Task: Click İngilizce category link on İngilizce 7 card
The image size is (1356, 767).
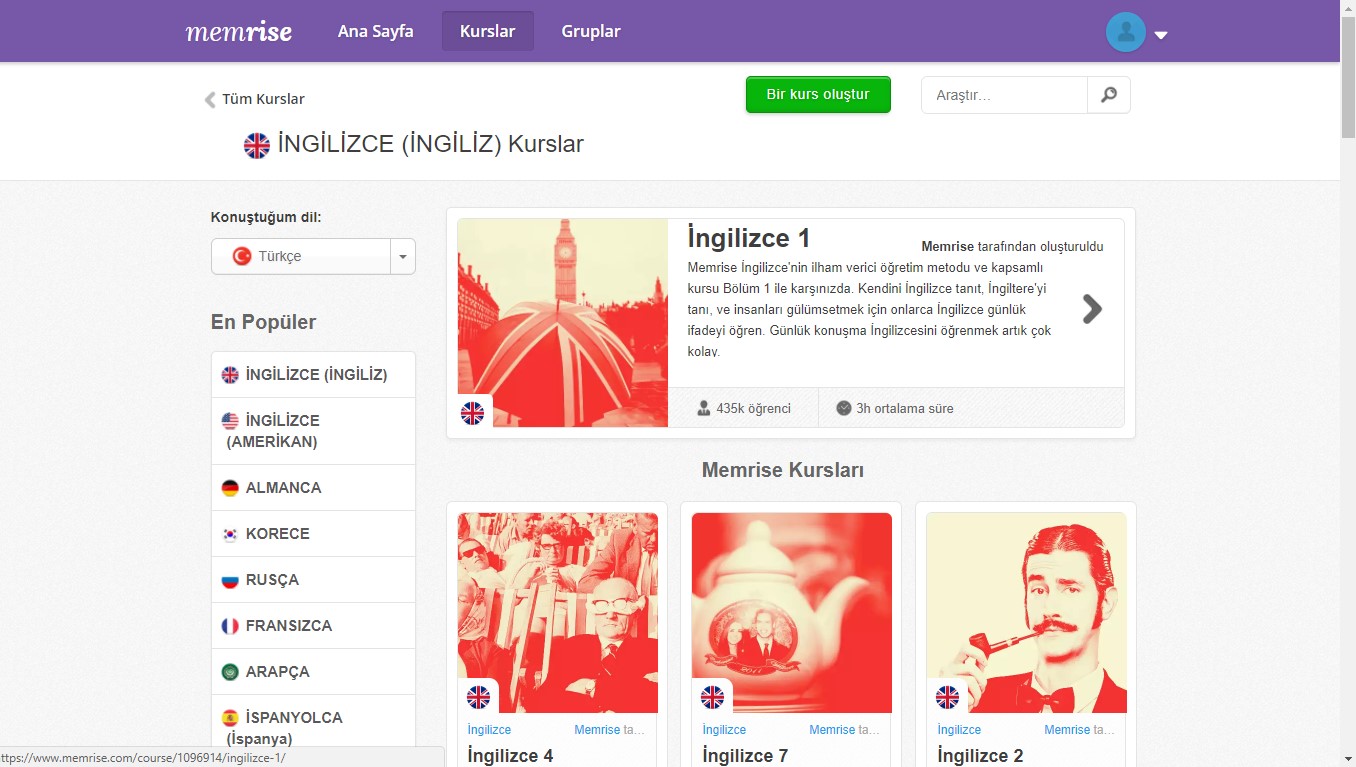Action: 724,730
